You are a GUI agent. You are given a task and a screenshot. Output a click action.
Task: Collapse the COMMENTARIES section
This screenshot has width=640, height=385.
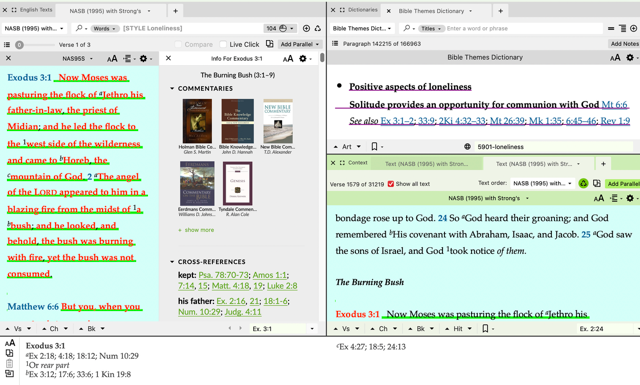172,88
